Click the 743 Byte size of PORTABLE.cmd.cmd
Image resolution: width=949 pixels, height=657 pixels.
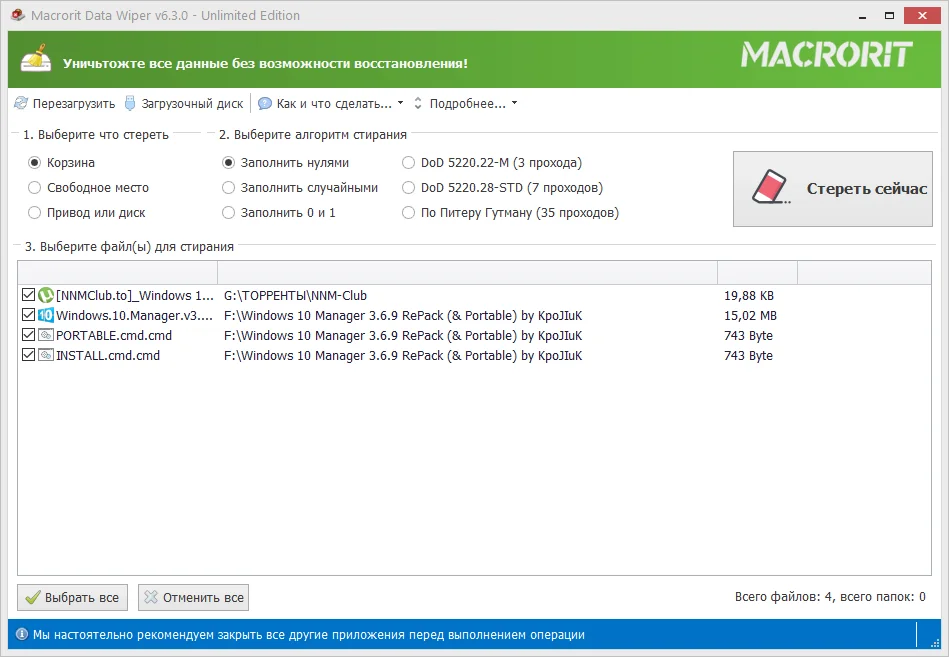click(x=748, y=336)
